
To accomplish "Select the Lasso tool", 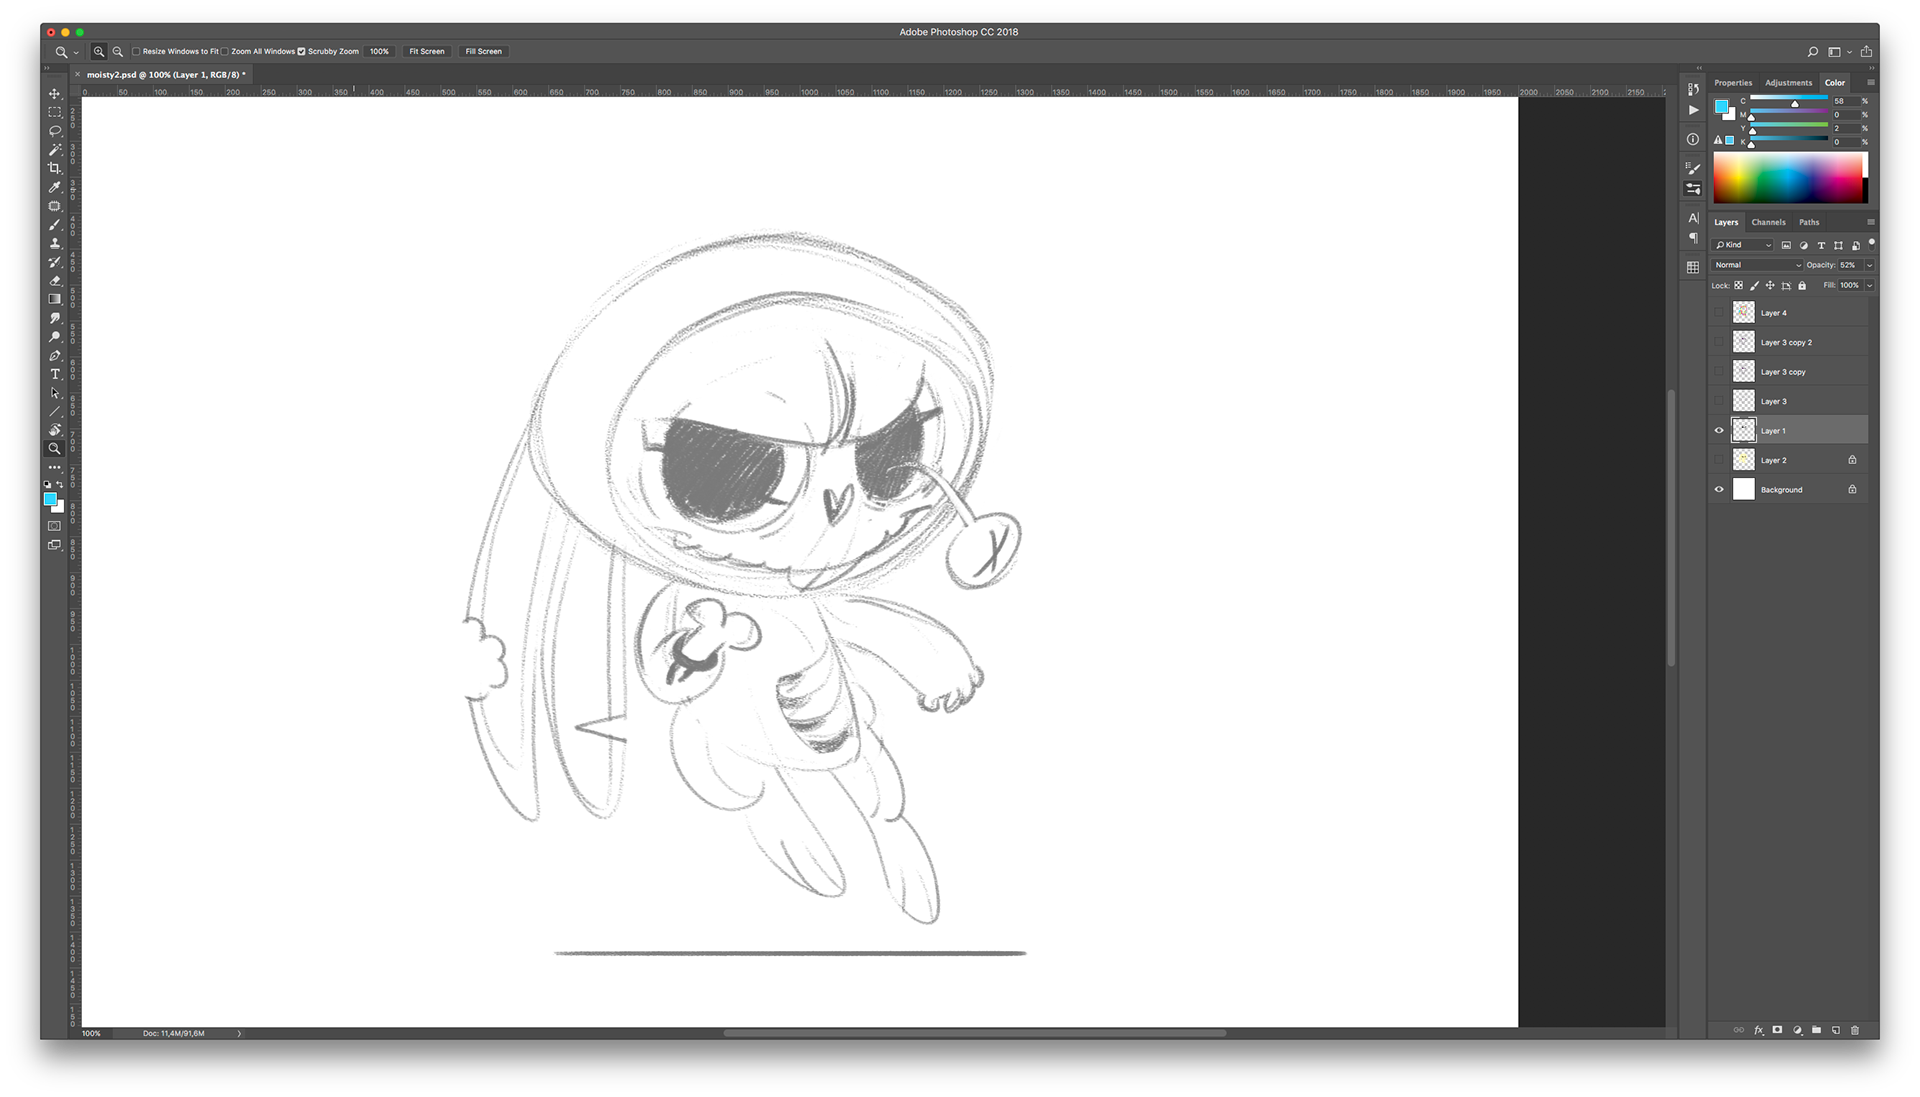I will [x=55, y=131].
